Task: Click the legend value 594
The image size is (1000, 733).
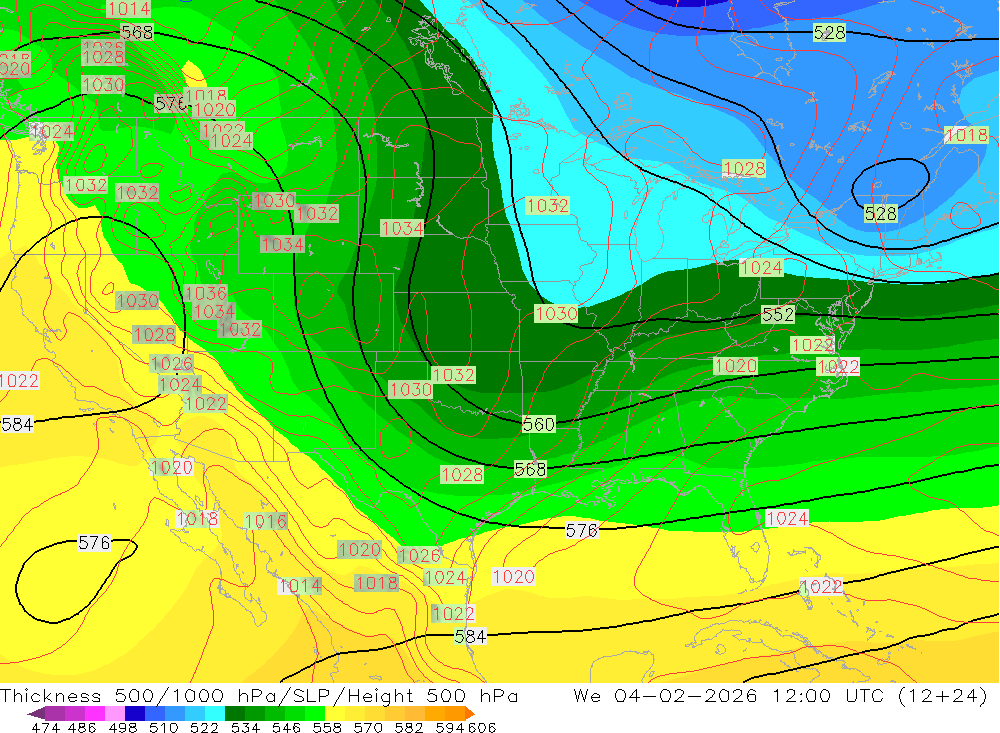Action: tap(449, 727)
